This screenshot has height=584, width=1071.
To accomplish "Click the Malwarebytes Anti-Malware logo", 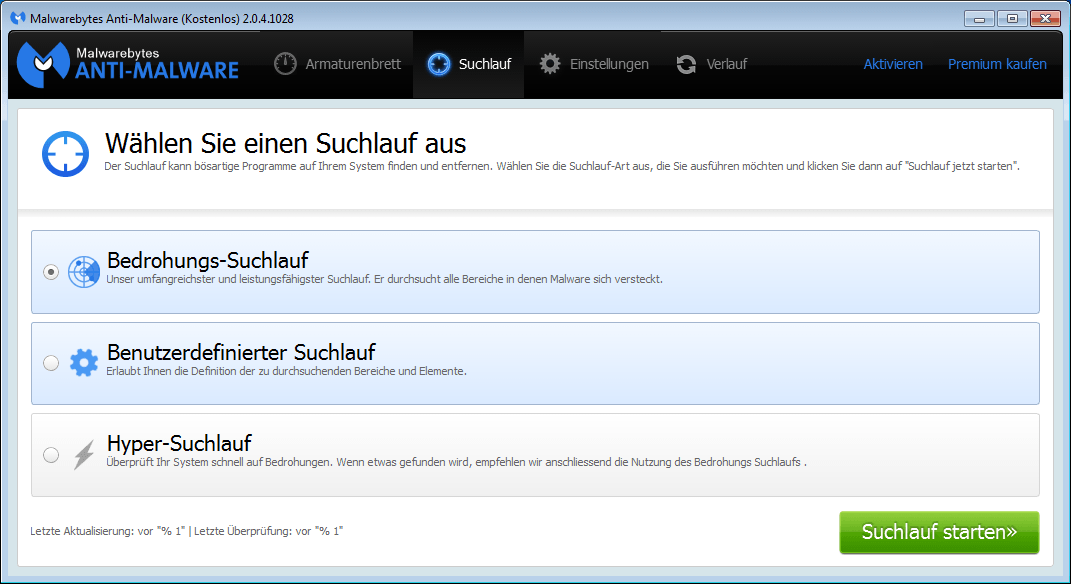I will (x=128, y=63).
